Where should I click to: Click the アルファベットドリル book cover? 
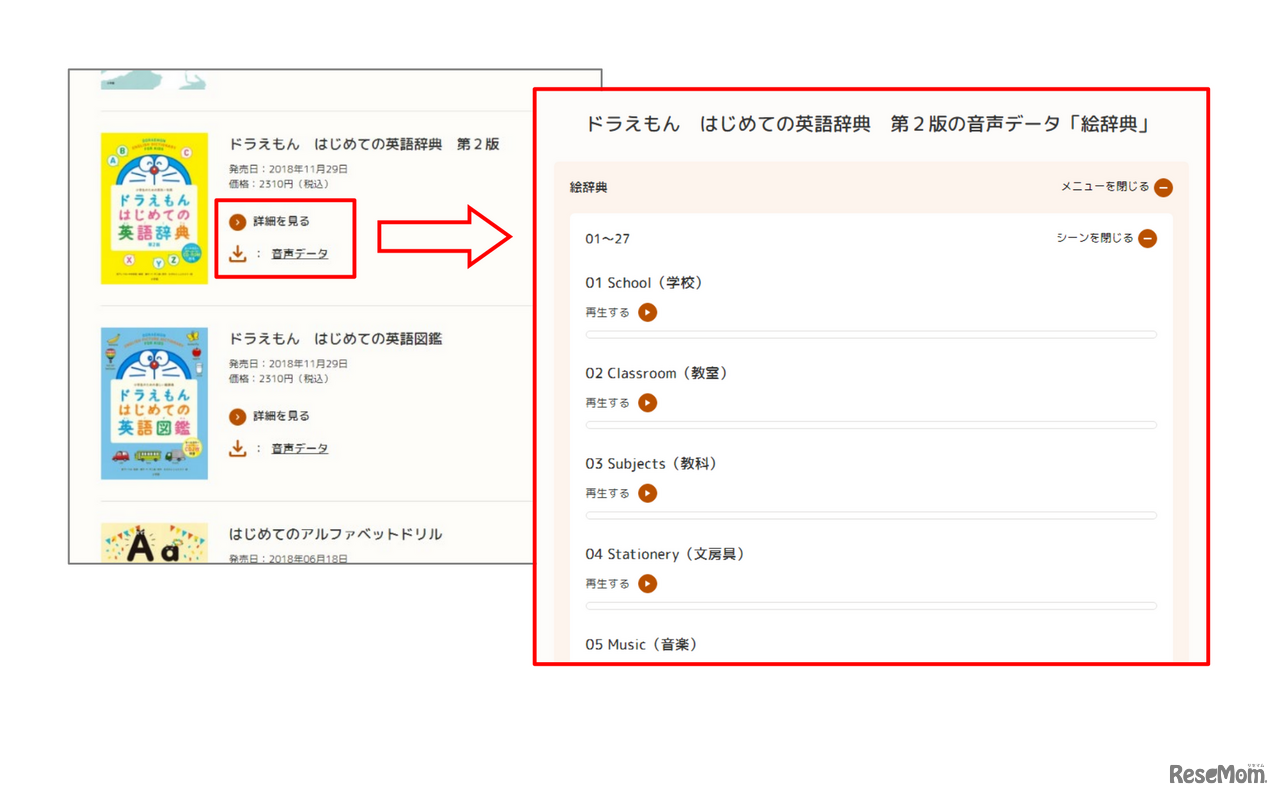(154, 543)
